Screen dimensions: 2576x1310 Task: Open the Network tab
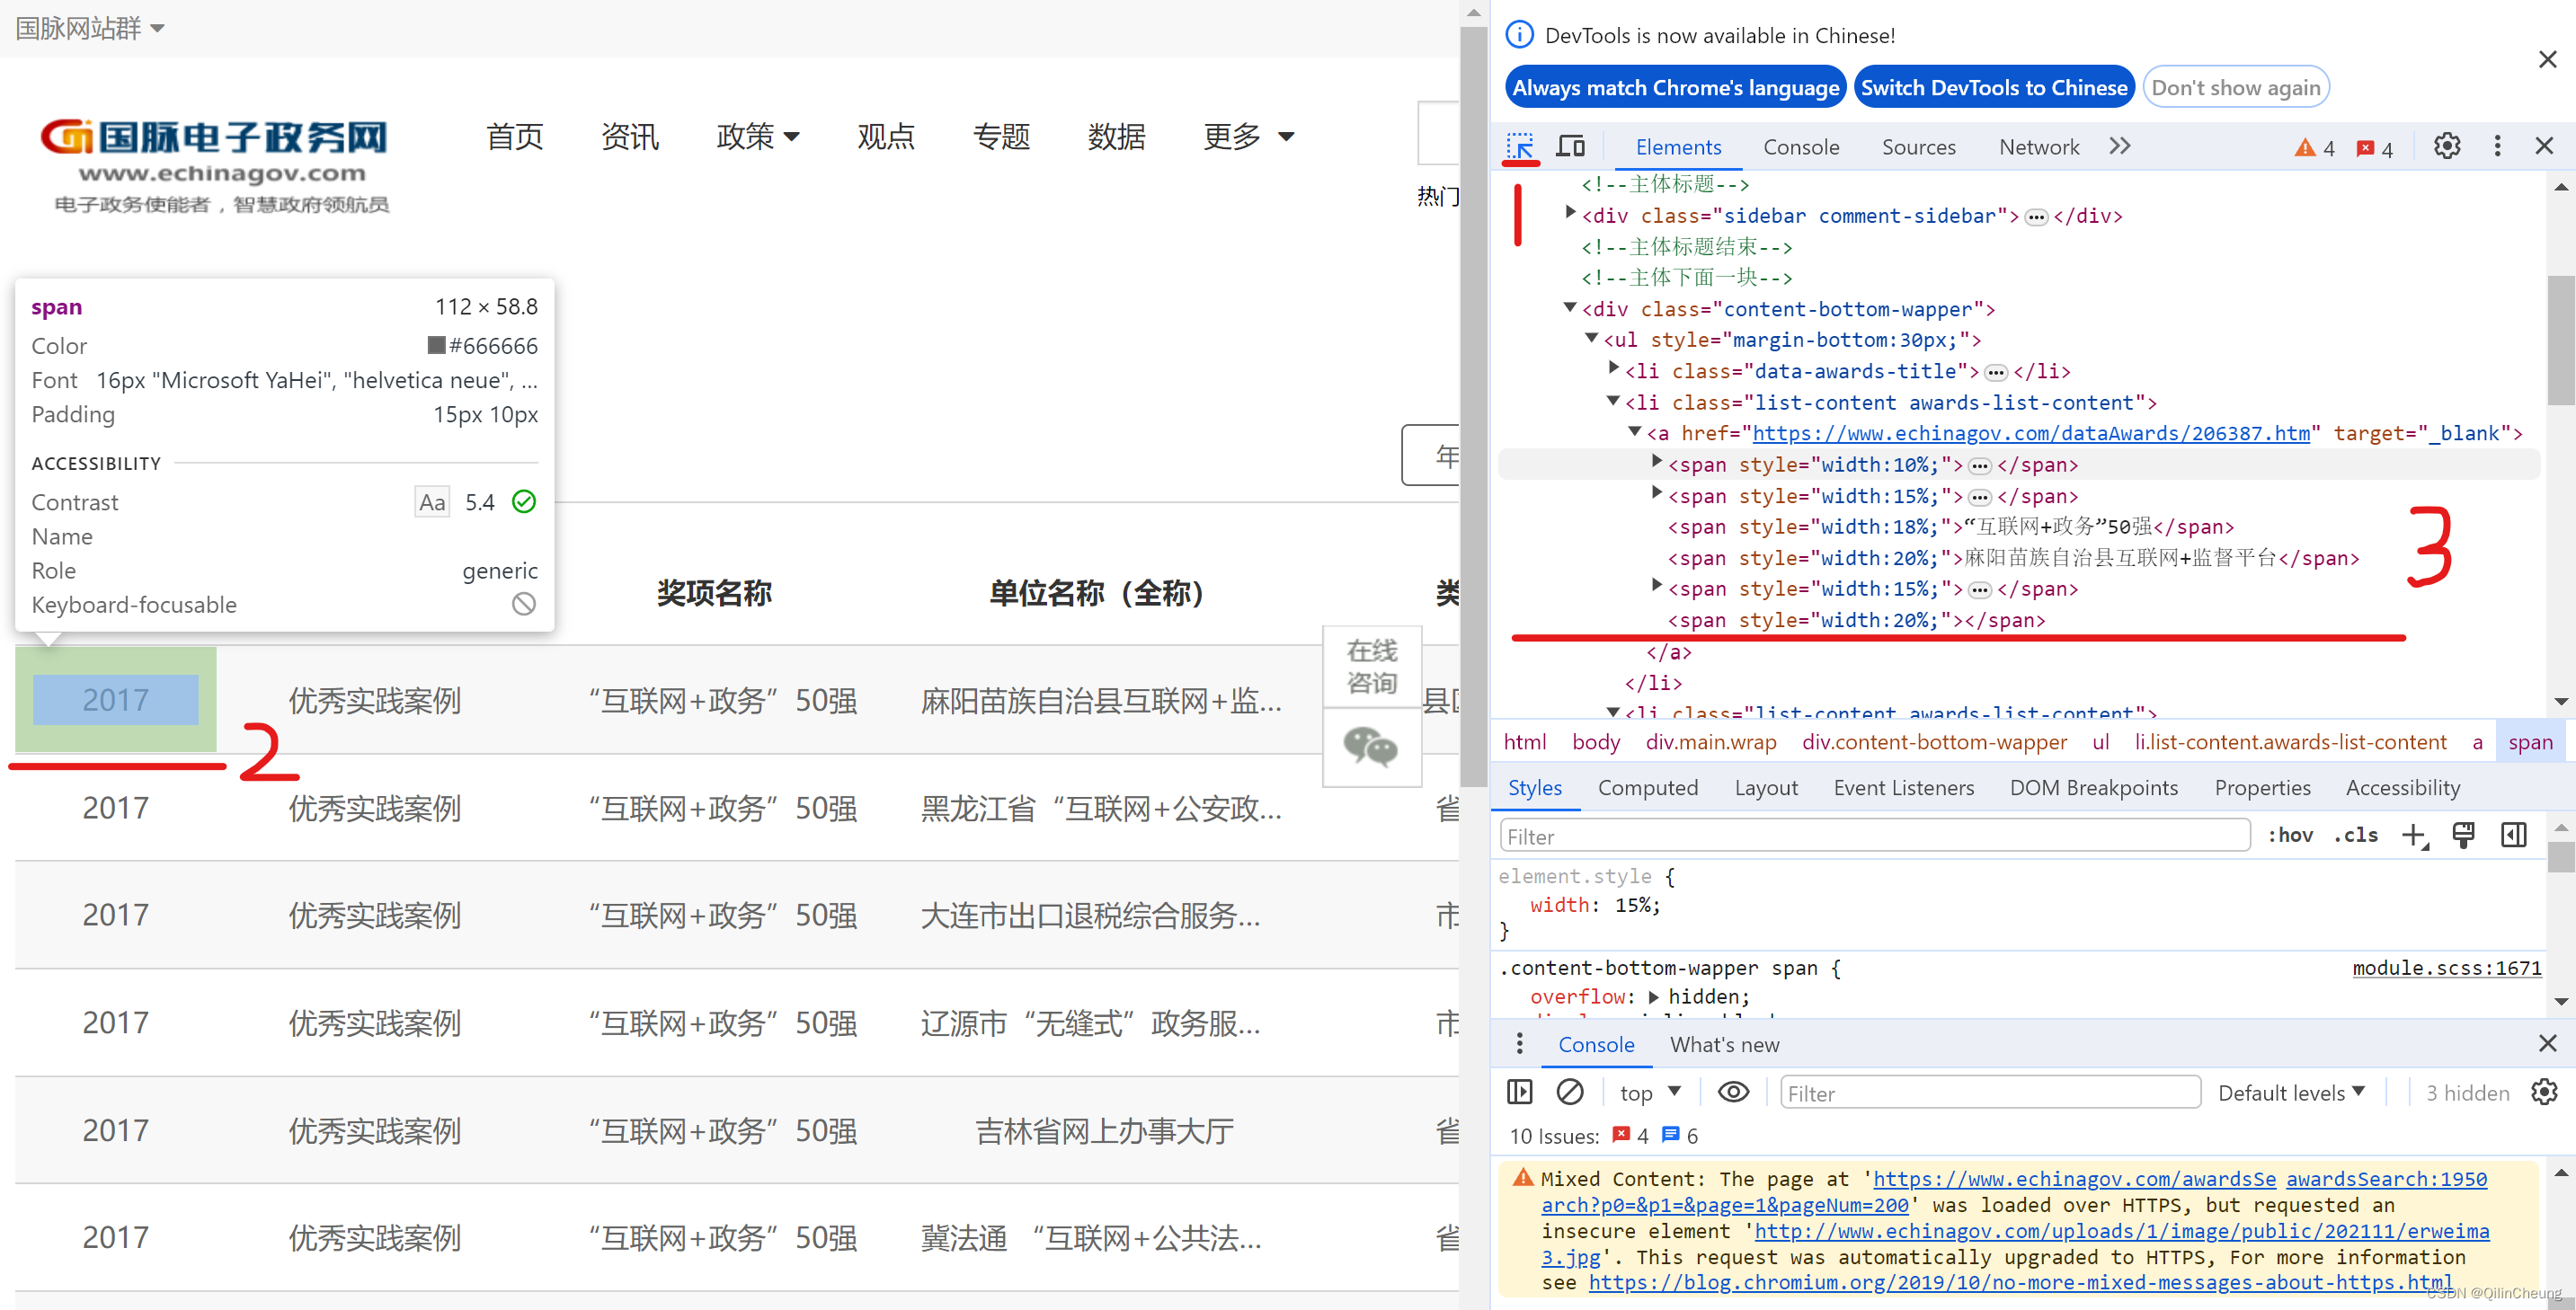[x=2039, y=147]
